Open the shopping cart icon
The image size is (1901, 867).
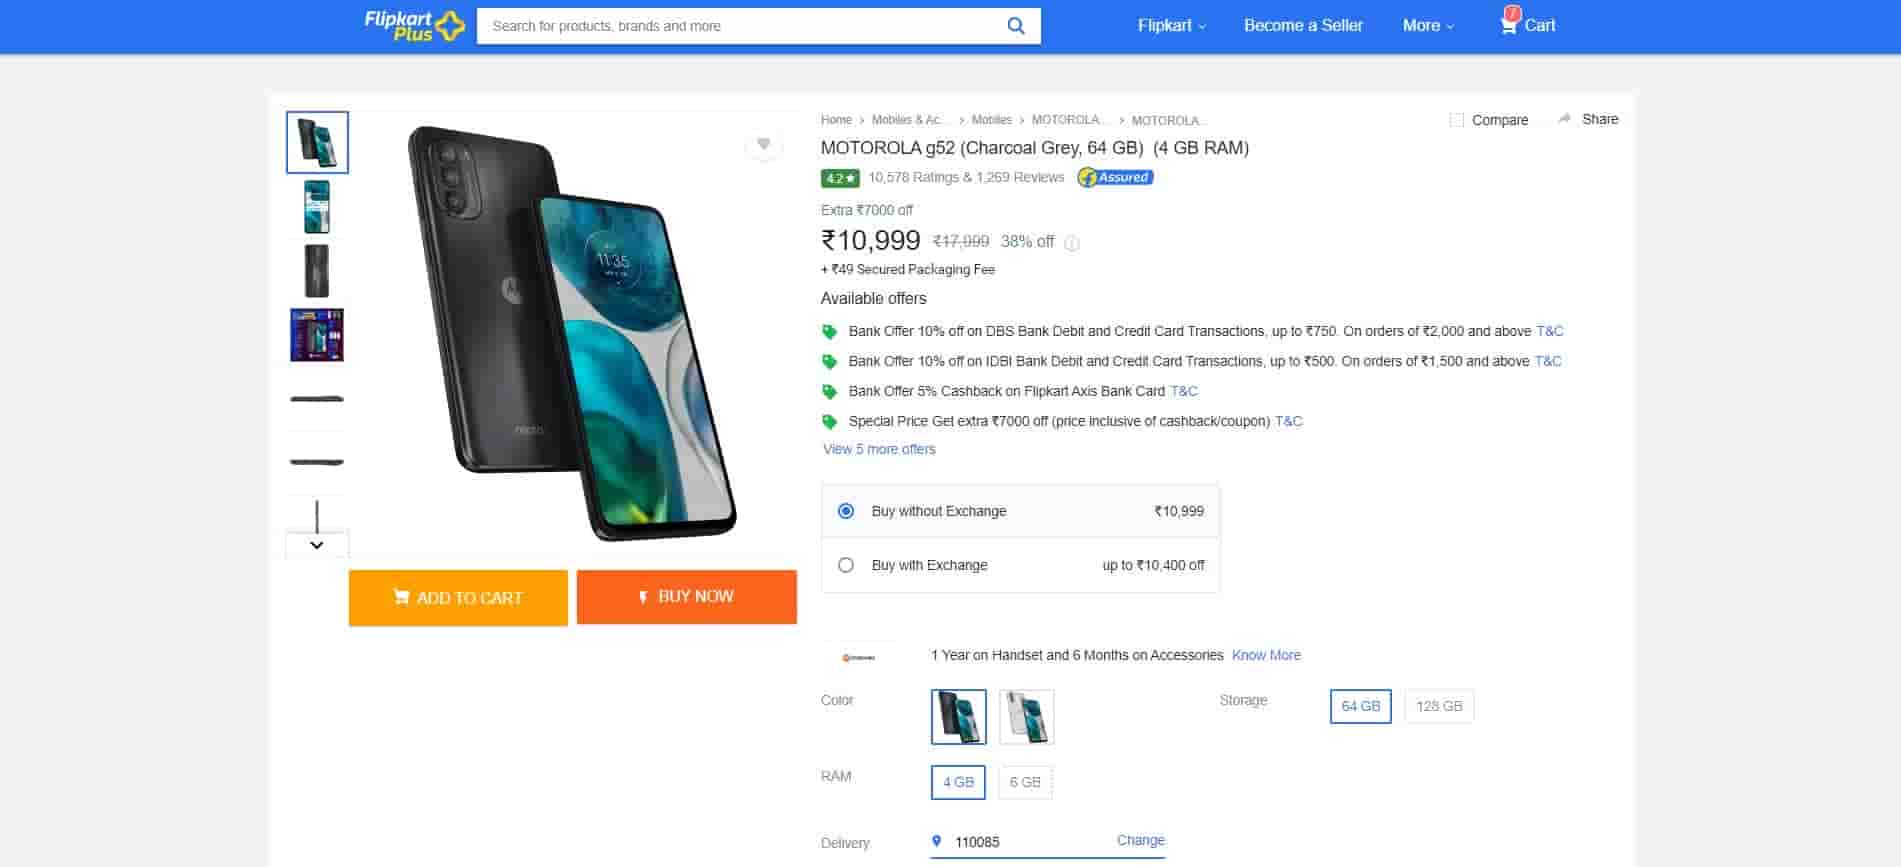[x=1509, y=25]
